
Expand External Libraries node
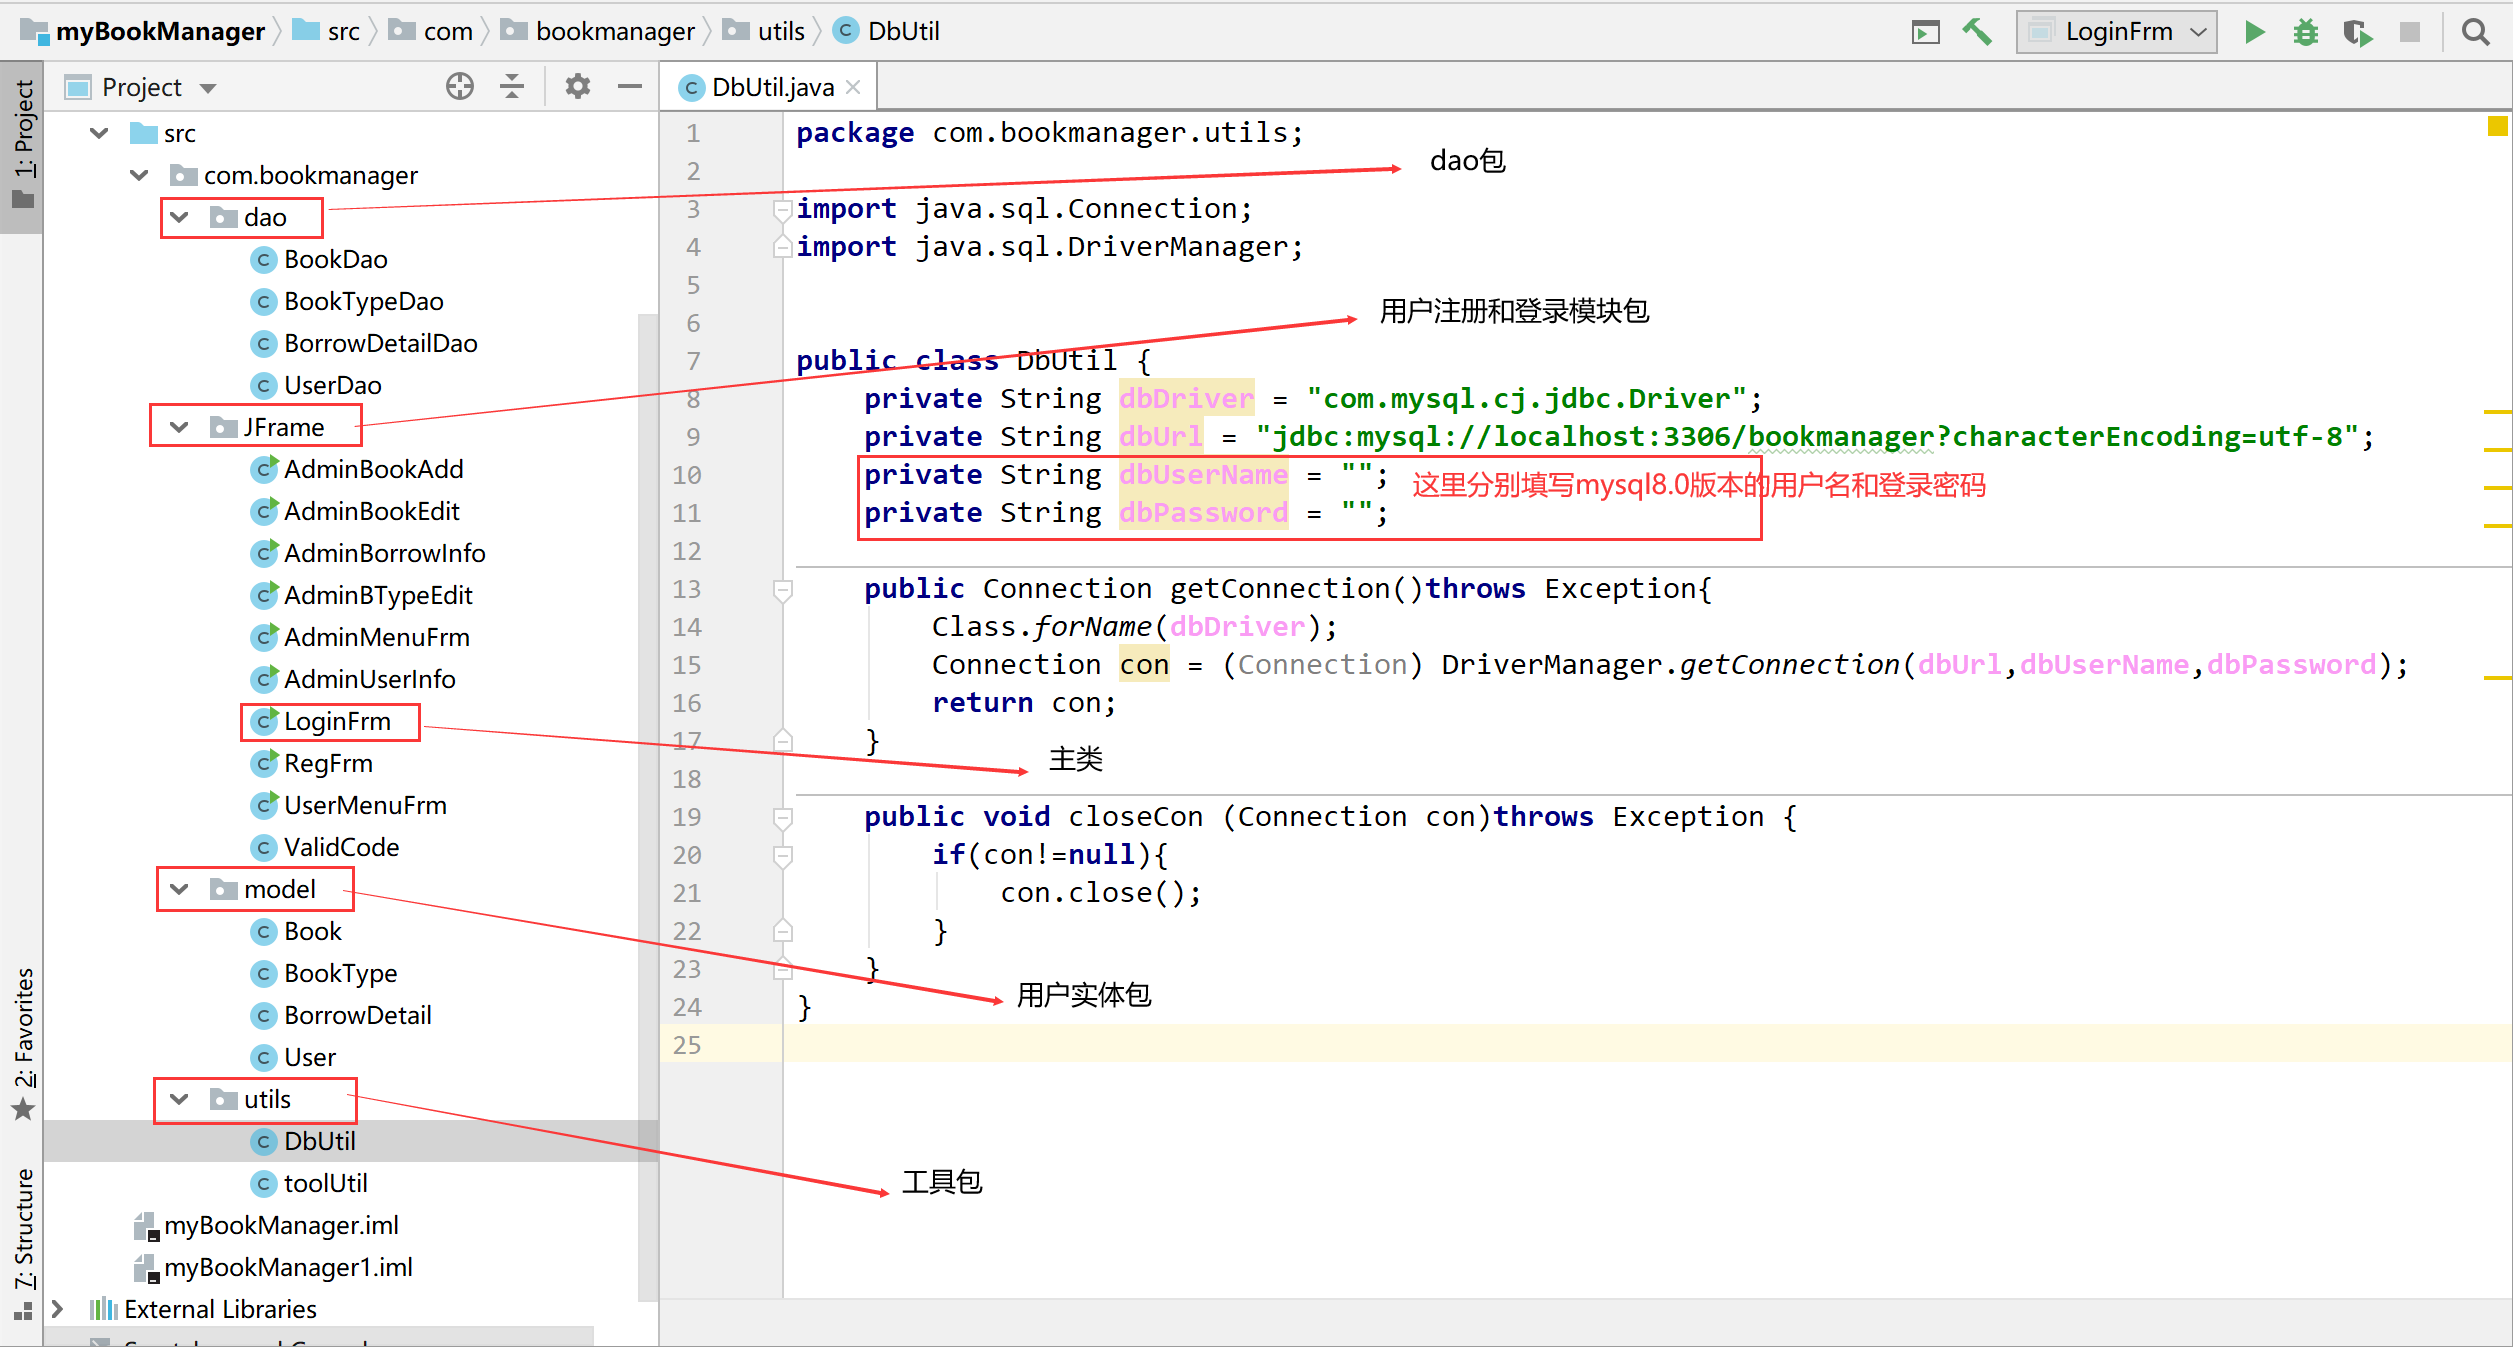pos(58,1309)
